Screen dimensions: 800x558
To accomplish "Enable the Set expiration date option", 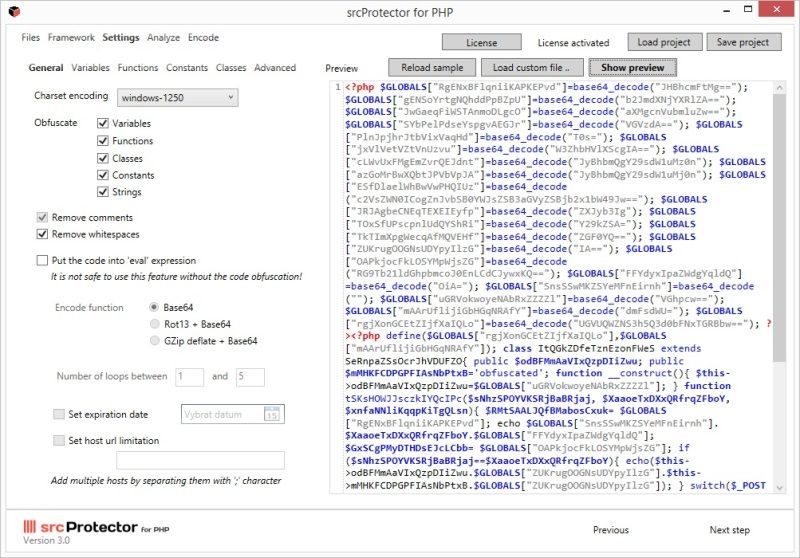I will coord(58,414).
